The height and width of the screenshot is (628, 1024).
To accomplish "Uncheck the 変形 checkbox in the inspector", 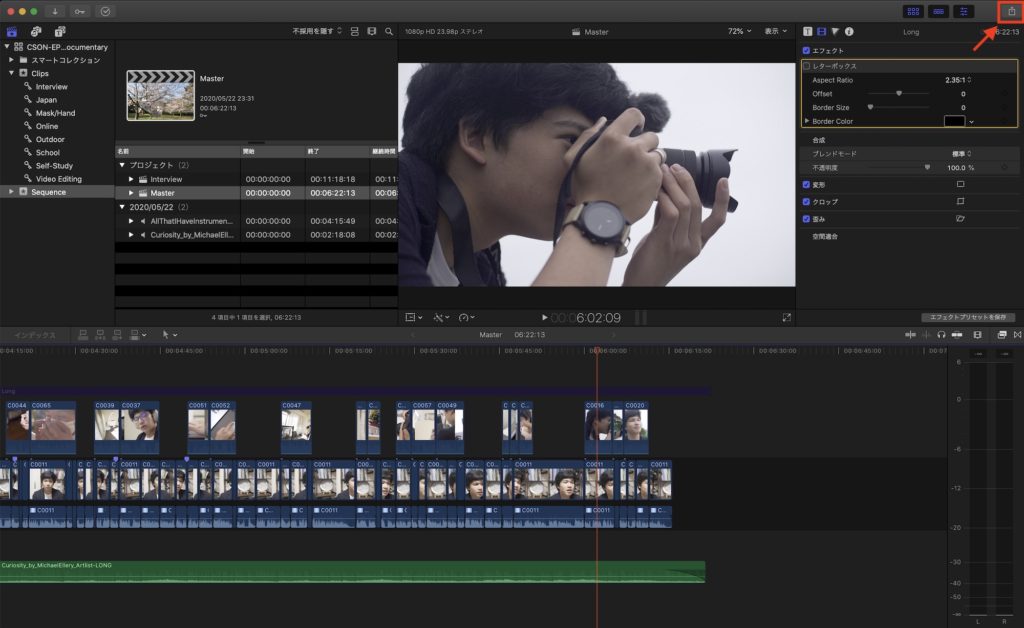I will [806, 184].
